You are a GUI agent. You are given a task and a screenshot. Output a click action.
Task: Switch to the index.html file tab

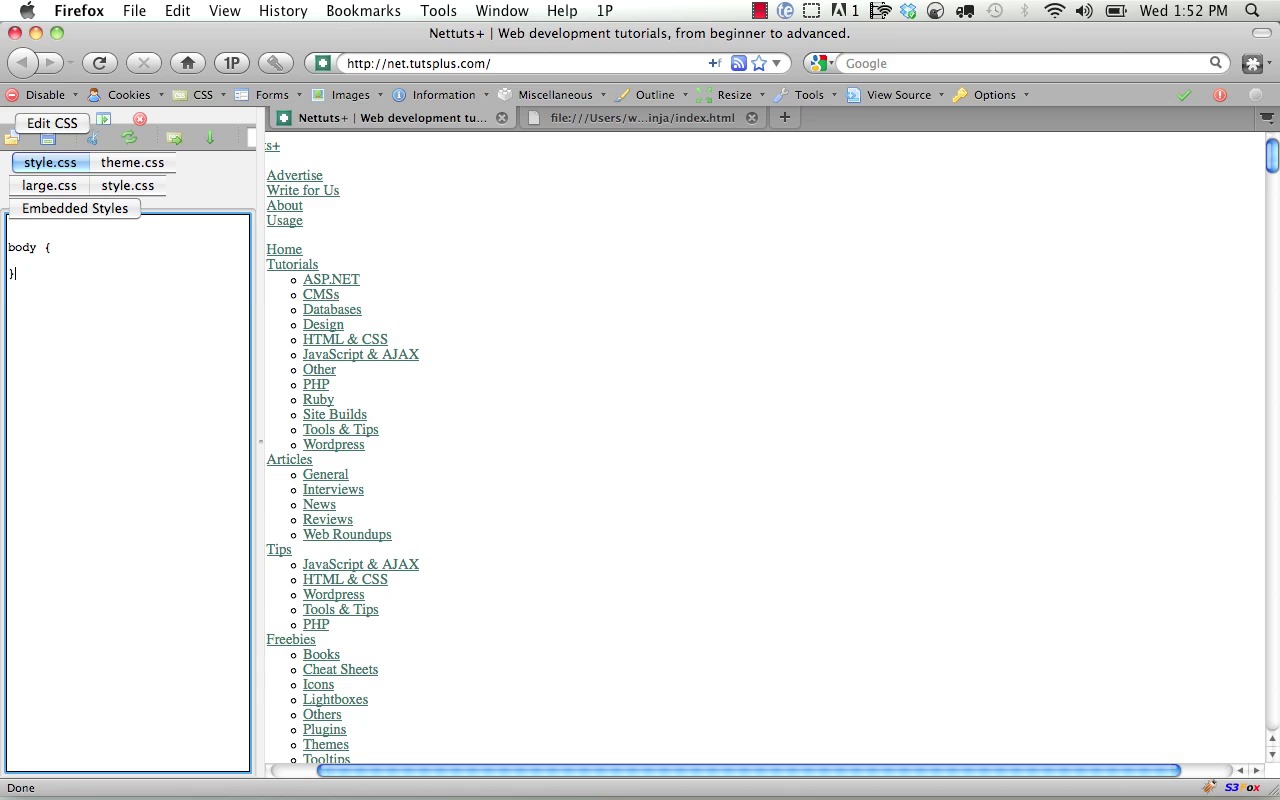(x=642, y=117)
